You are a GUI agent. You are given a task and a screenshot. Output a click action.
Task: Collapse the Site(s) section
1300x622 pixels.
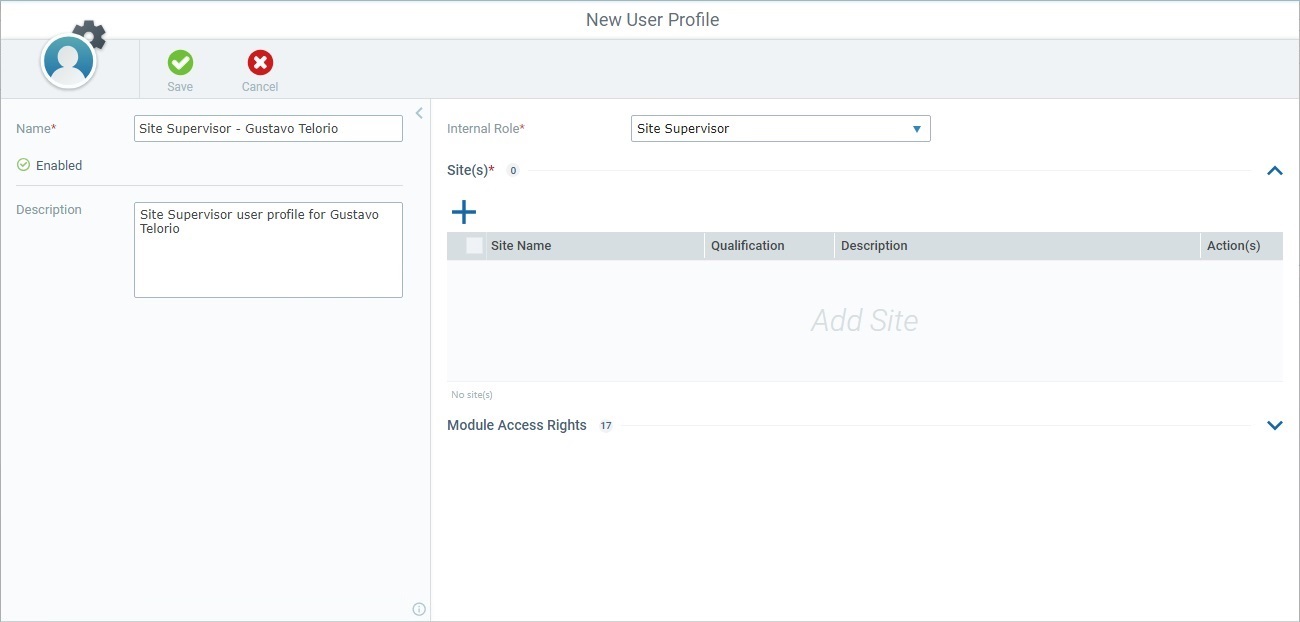click(x=1275, y=170)
